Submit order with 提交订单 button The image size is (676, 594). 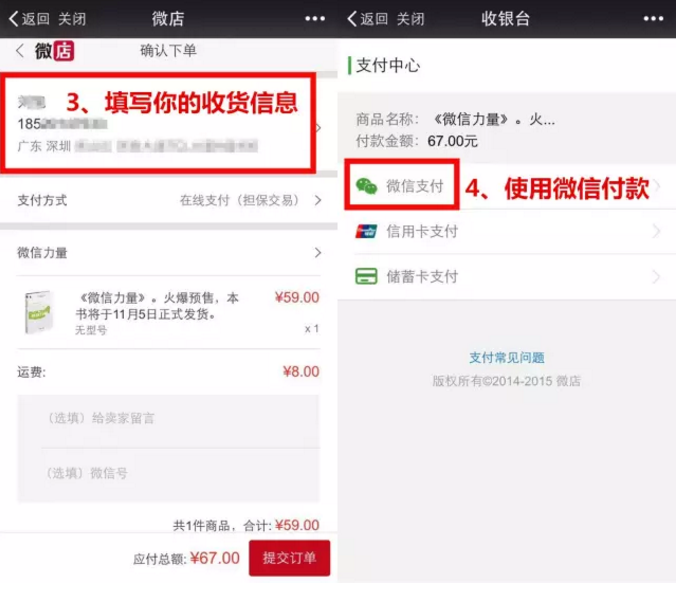(289, 558)
